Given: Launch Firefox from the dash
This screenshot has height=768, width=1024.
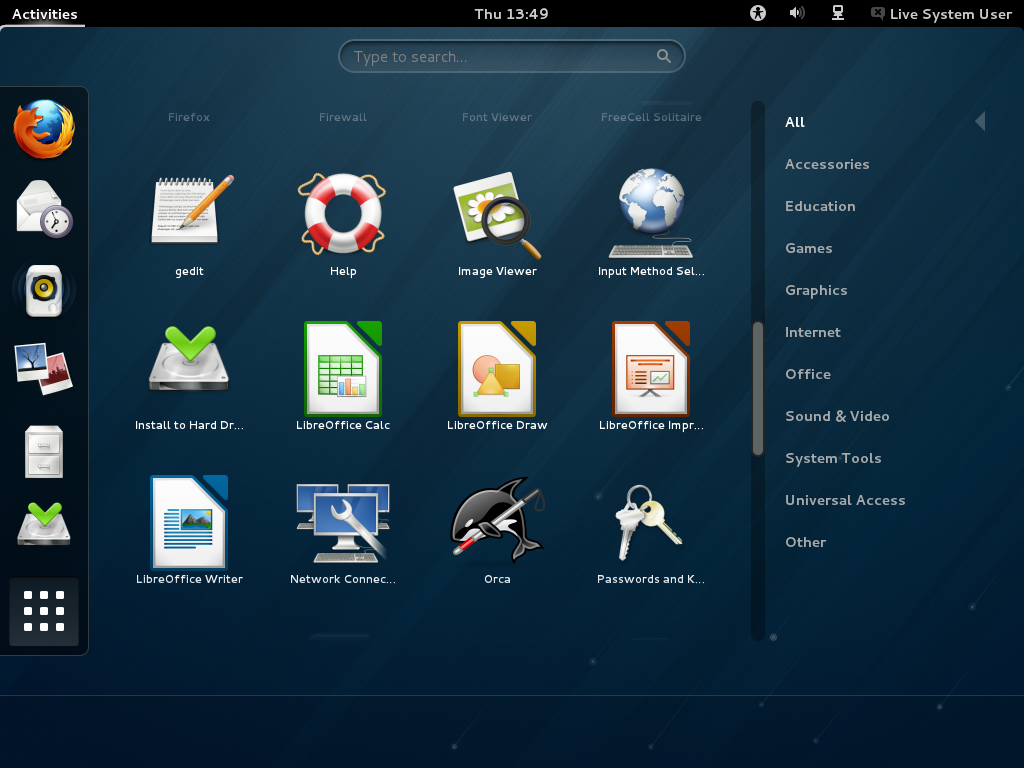Looking at the screenshot, I should click(x=44, y=129).
